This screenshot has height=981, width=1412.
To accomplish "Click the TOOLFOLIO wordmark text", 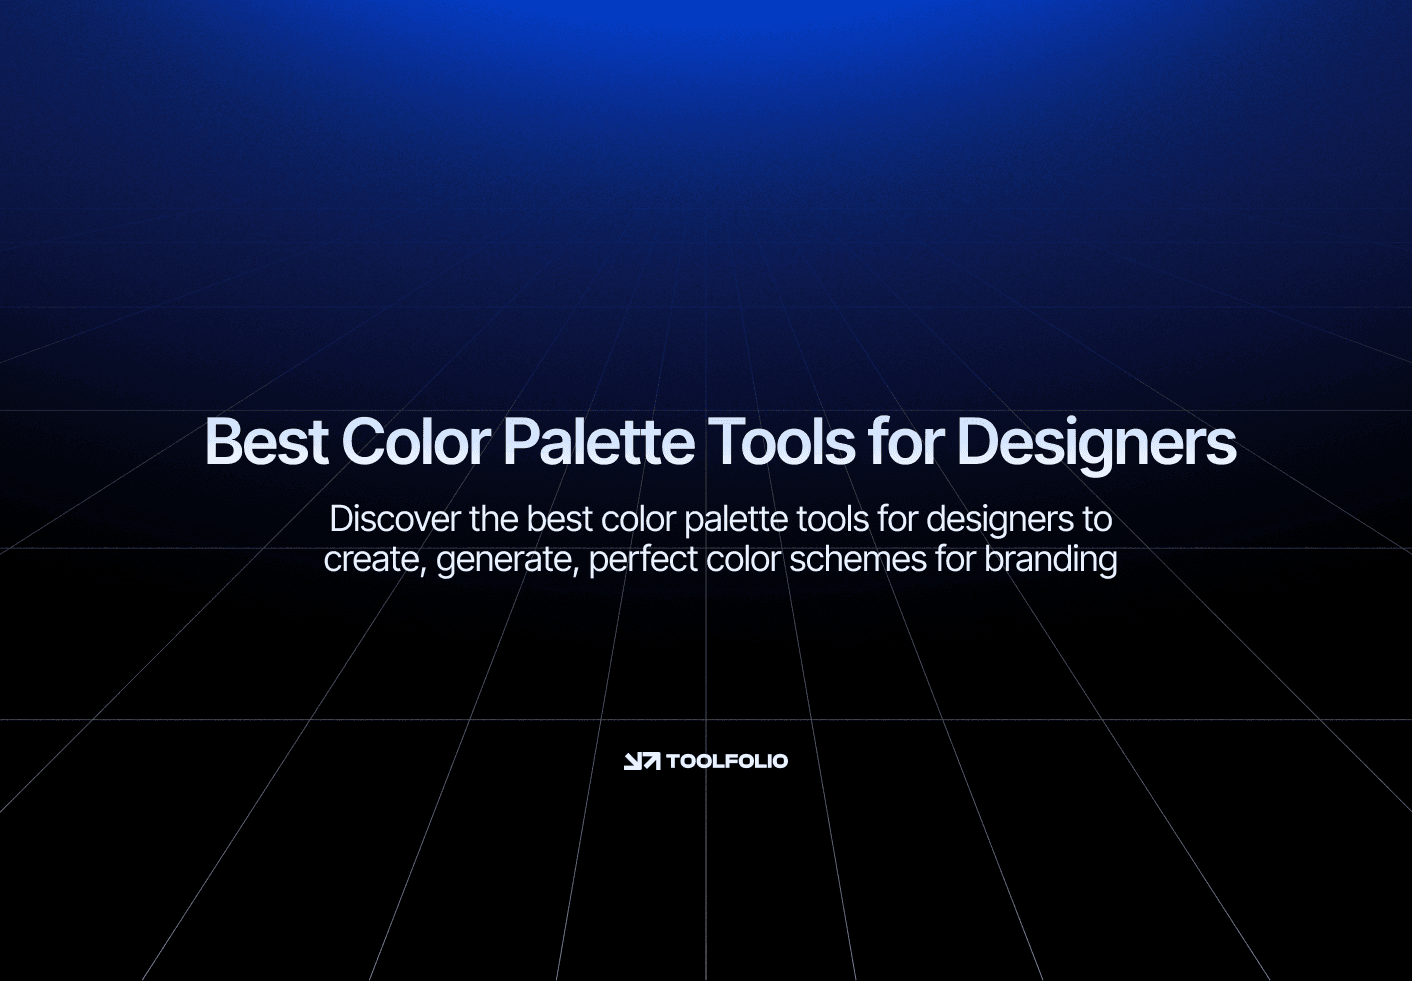I will [x=727, y=761].
